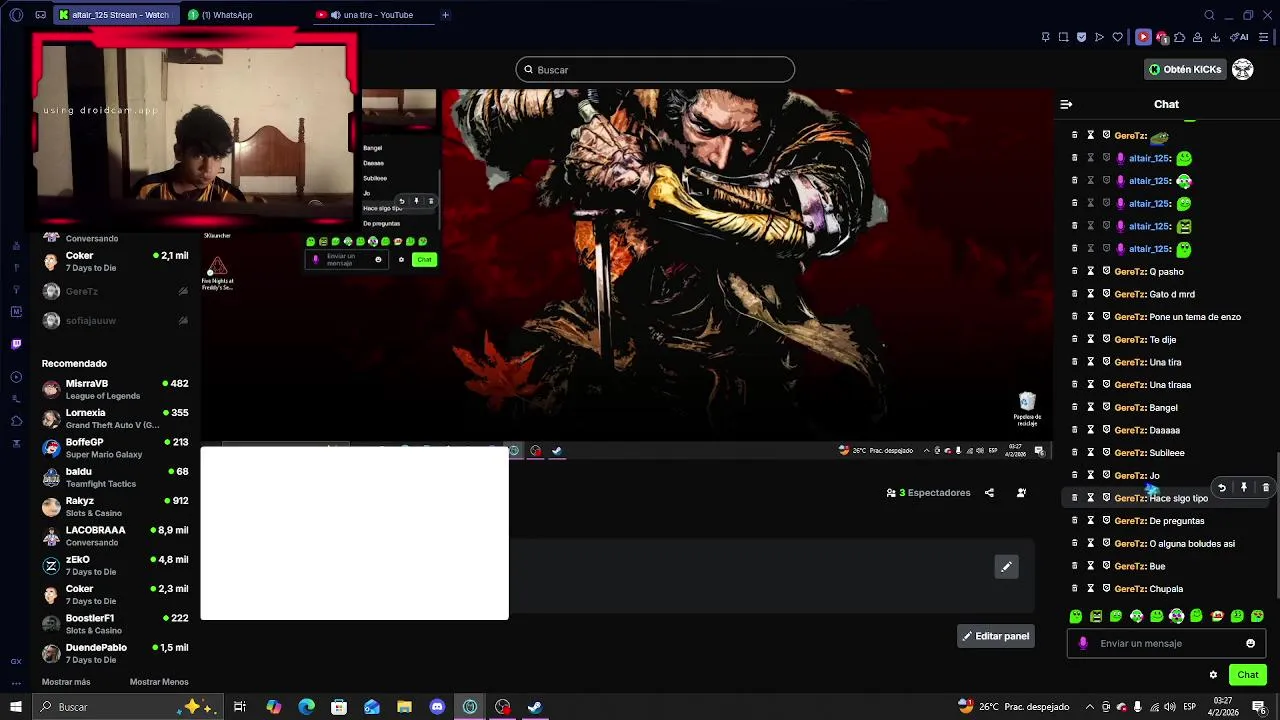
Task: Open the browser AI assistant
Action: (x=1238, y=37)
